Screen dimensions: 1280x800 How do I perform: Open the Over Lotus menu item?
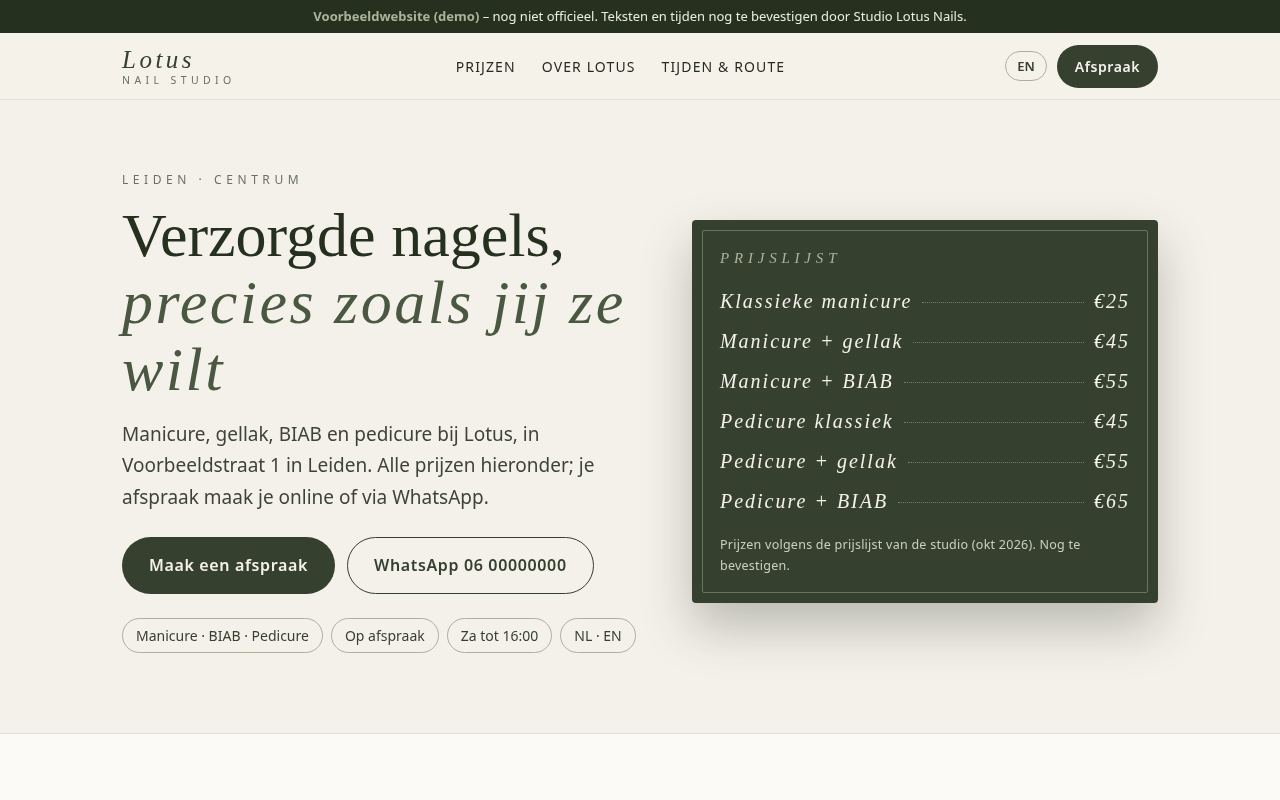click(588, 67)
